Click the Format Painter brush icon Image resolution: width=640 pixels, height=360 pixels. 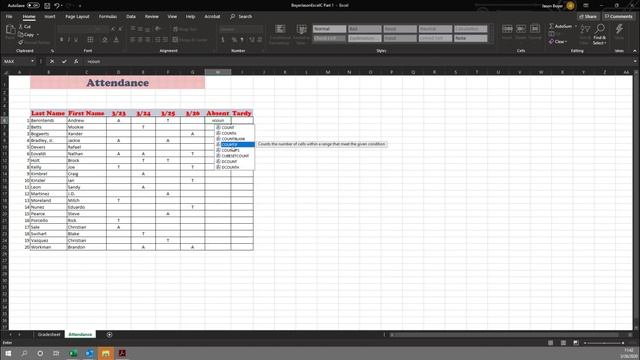click(21, 42)
